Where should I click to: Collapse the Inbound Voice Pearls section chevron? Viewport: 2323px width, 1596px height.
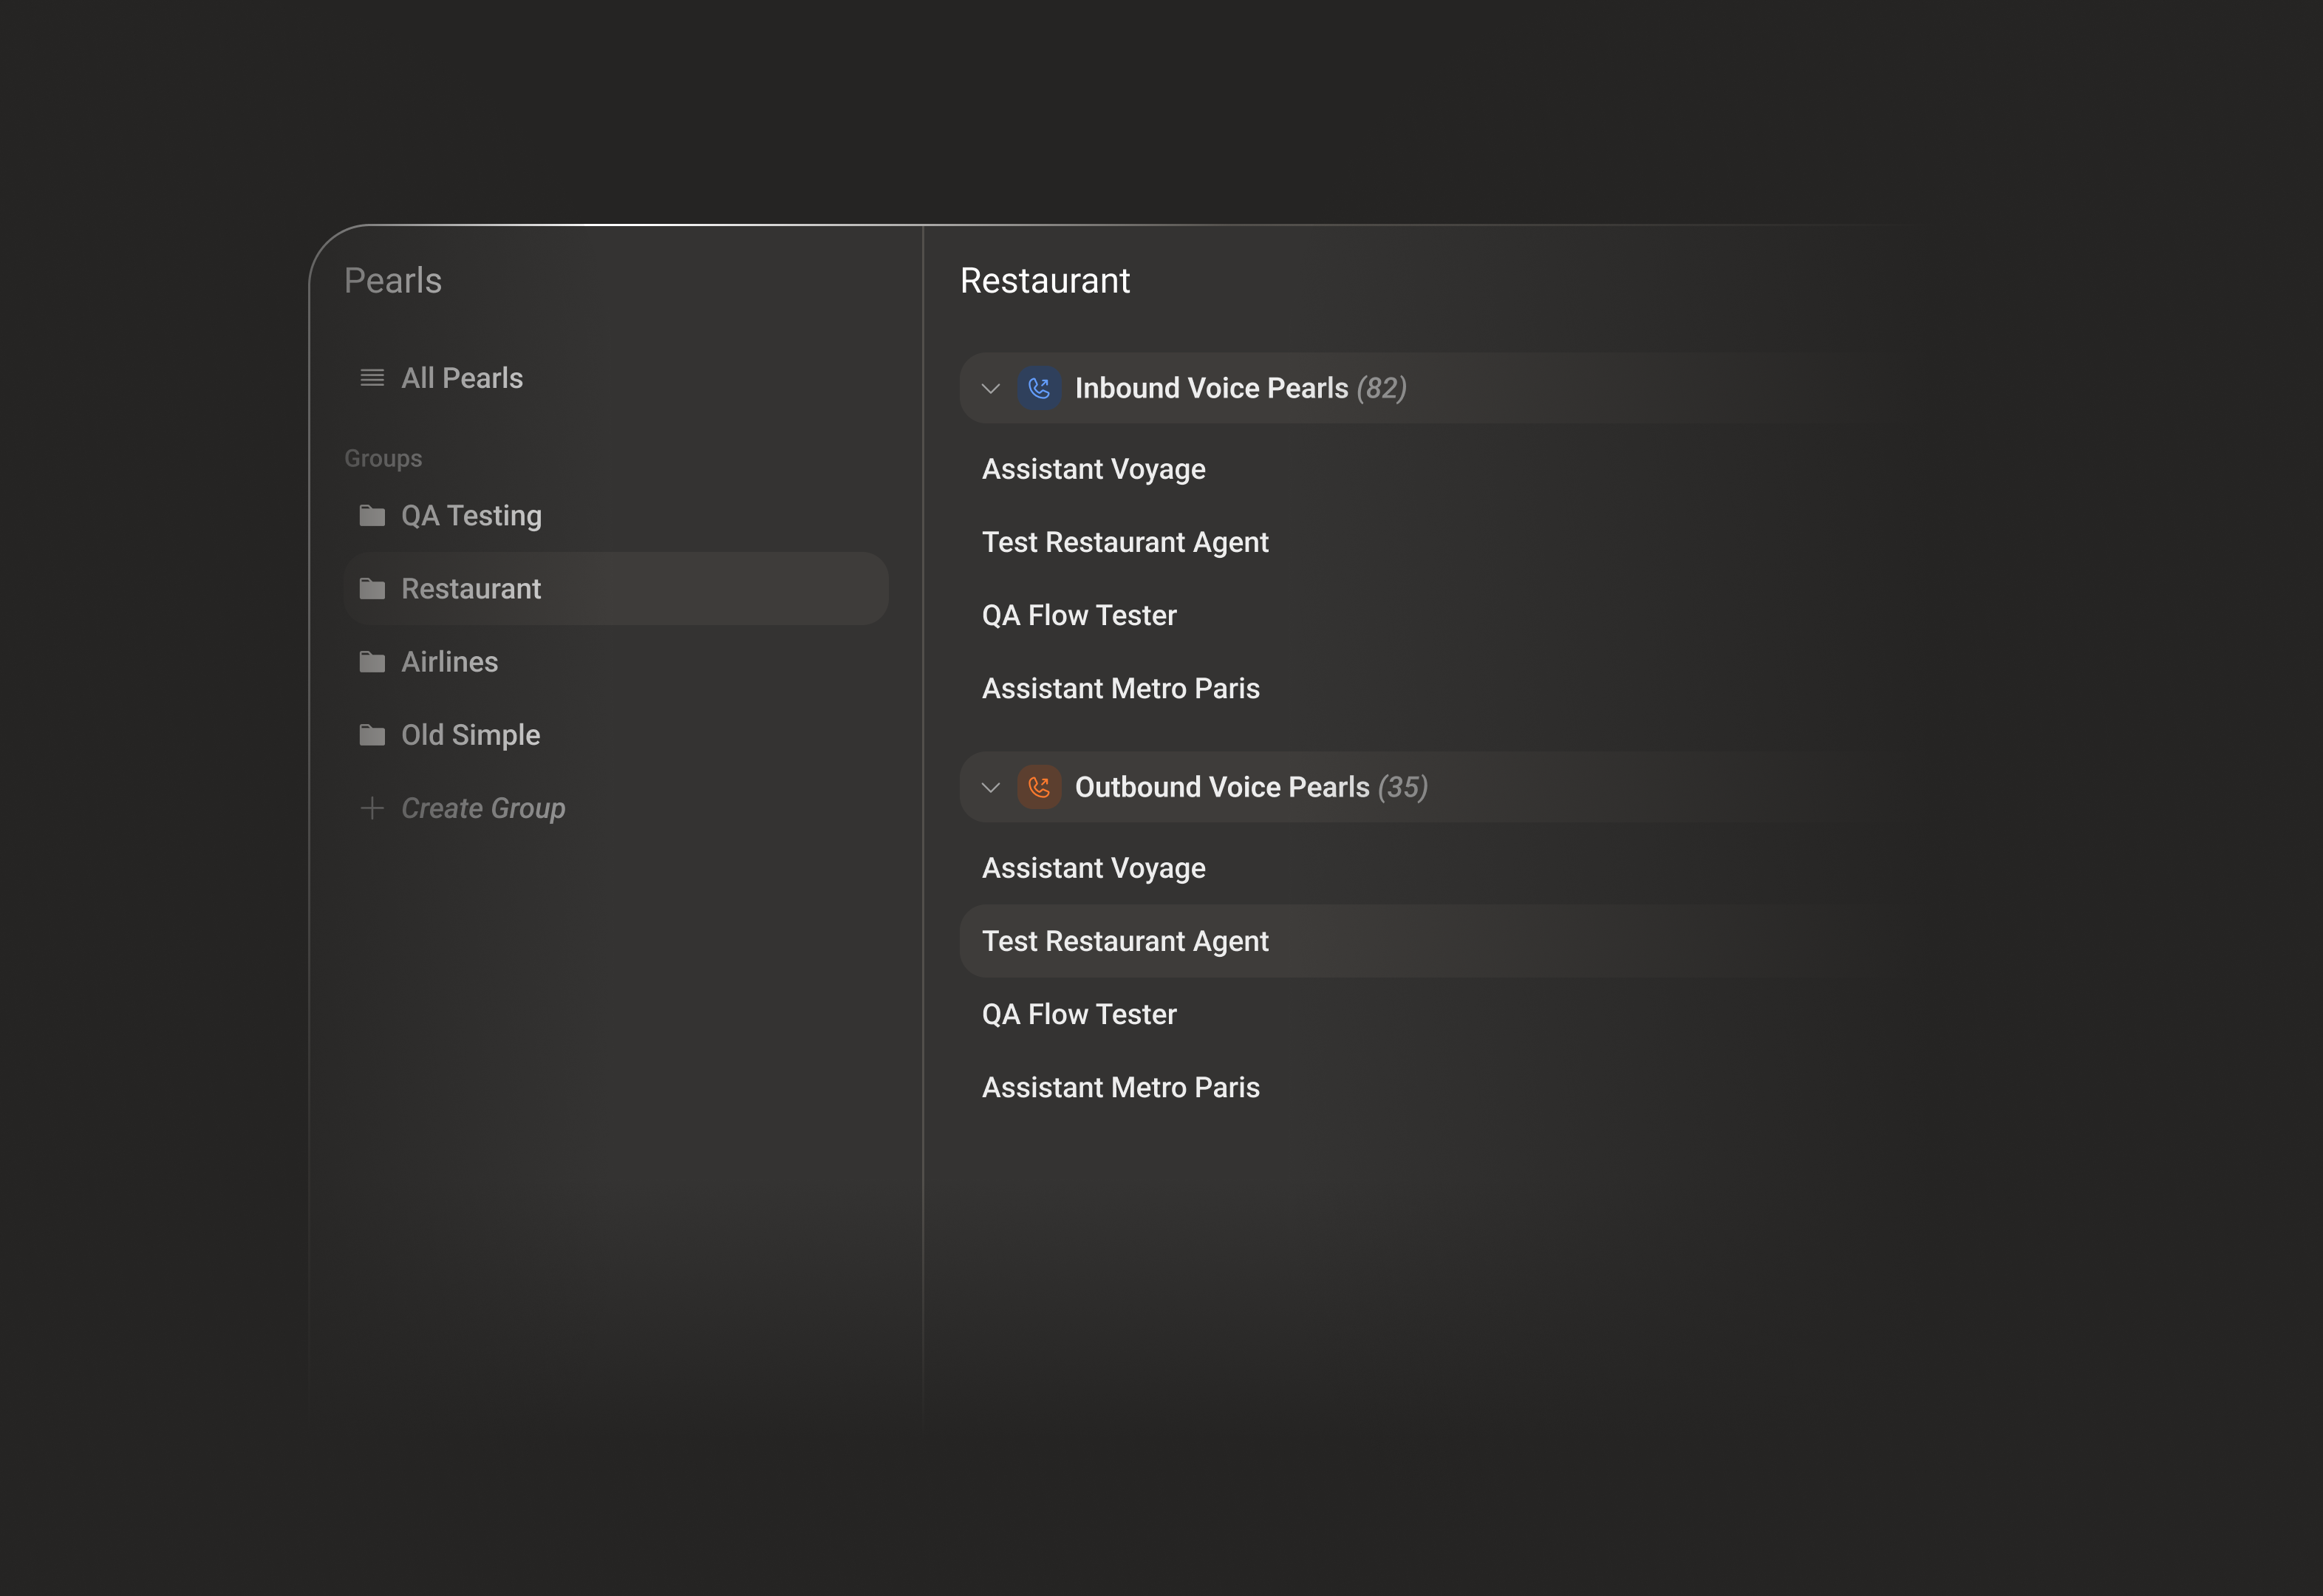[990, 388]
